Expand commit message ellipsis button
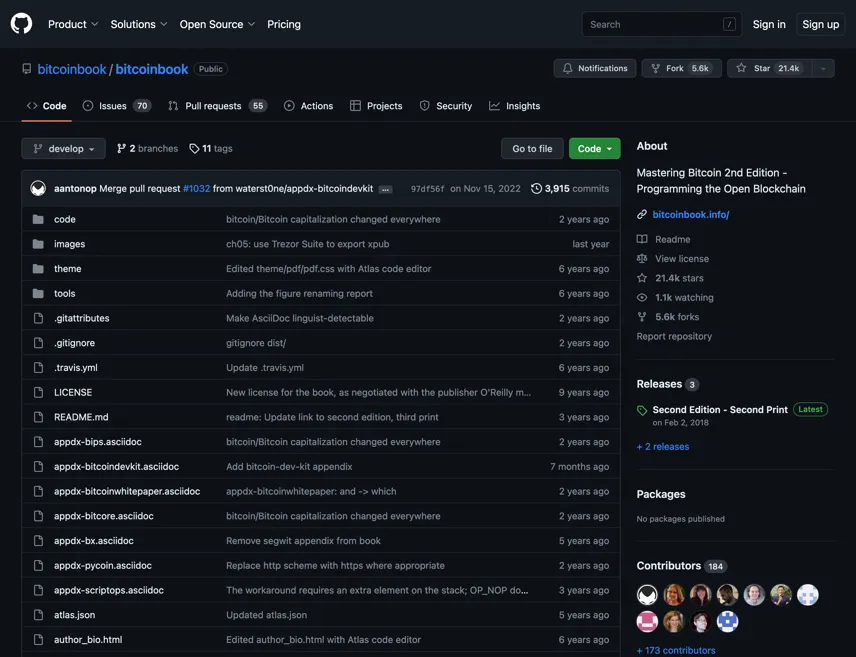The image size is (856, 657). tap(385, 189)
